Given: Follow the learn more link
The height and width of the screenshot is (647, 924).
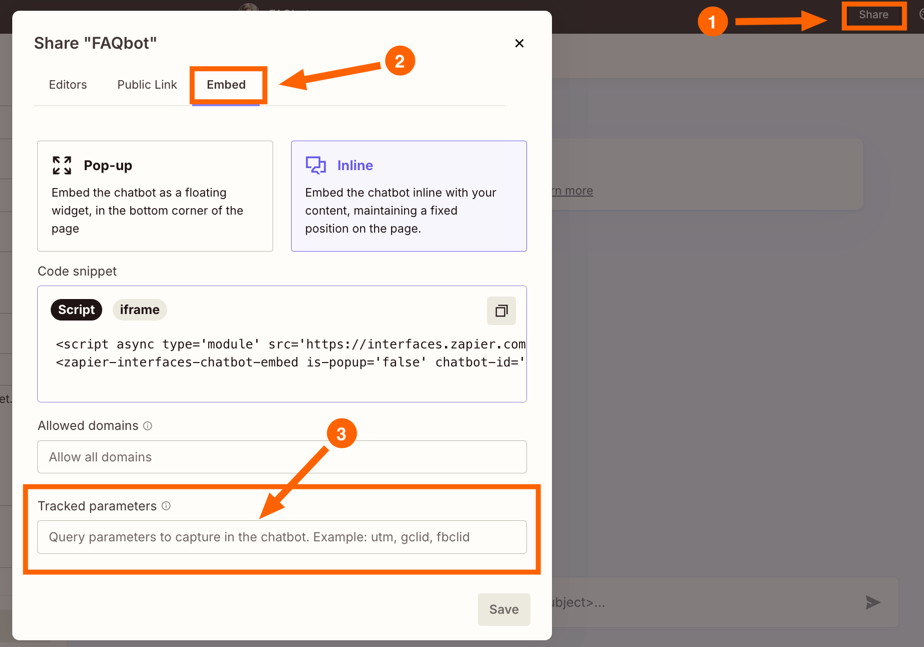Looking at the screenshot, I should [572, 191].
